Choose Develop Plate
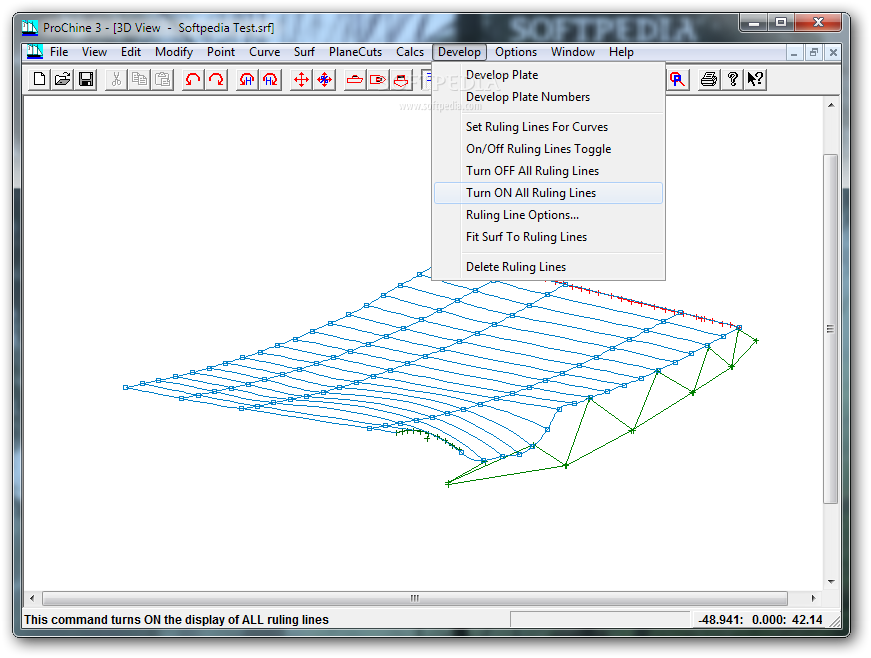This screenshot has height=658, width=871. (x=548, y=75)
